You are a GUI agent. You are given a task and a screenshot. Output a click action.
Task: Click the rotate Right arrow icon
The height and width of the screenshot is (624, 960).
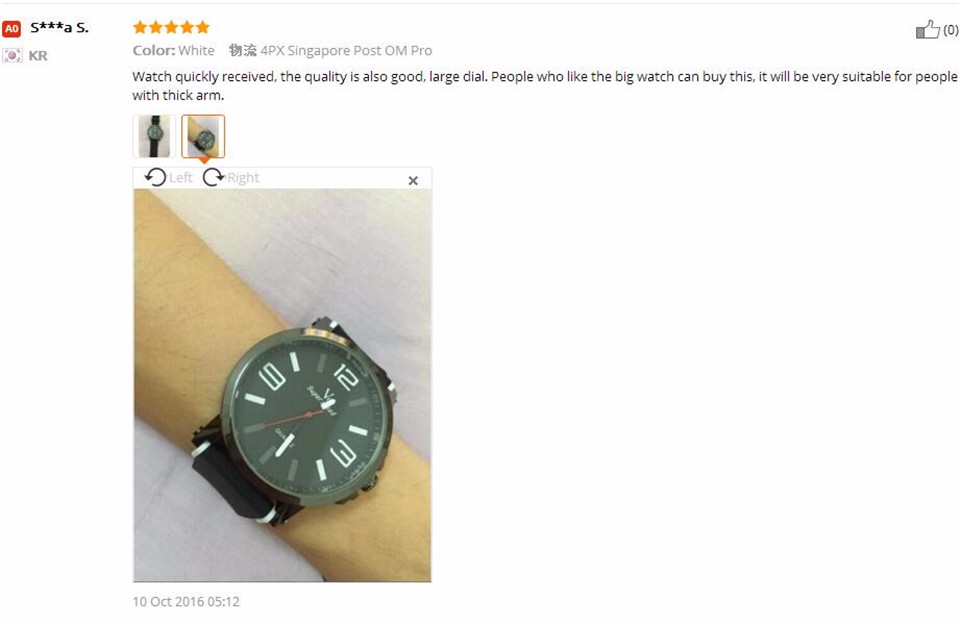click(214, 178)
